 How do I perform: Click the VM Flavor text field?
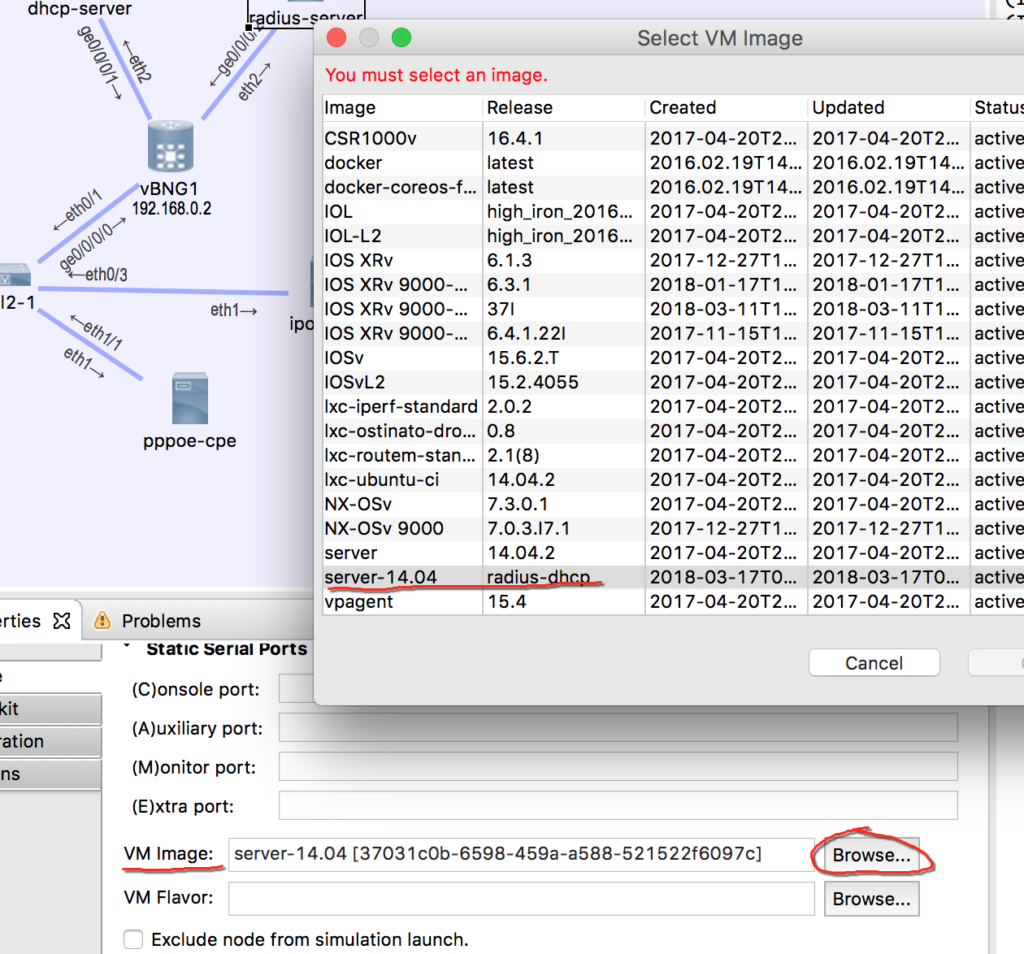[521, 898]
